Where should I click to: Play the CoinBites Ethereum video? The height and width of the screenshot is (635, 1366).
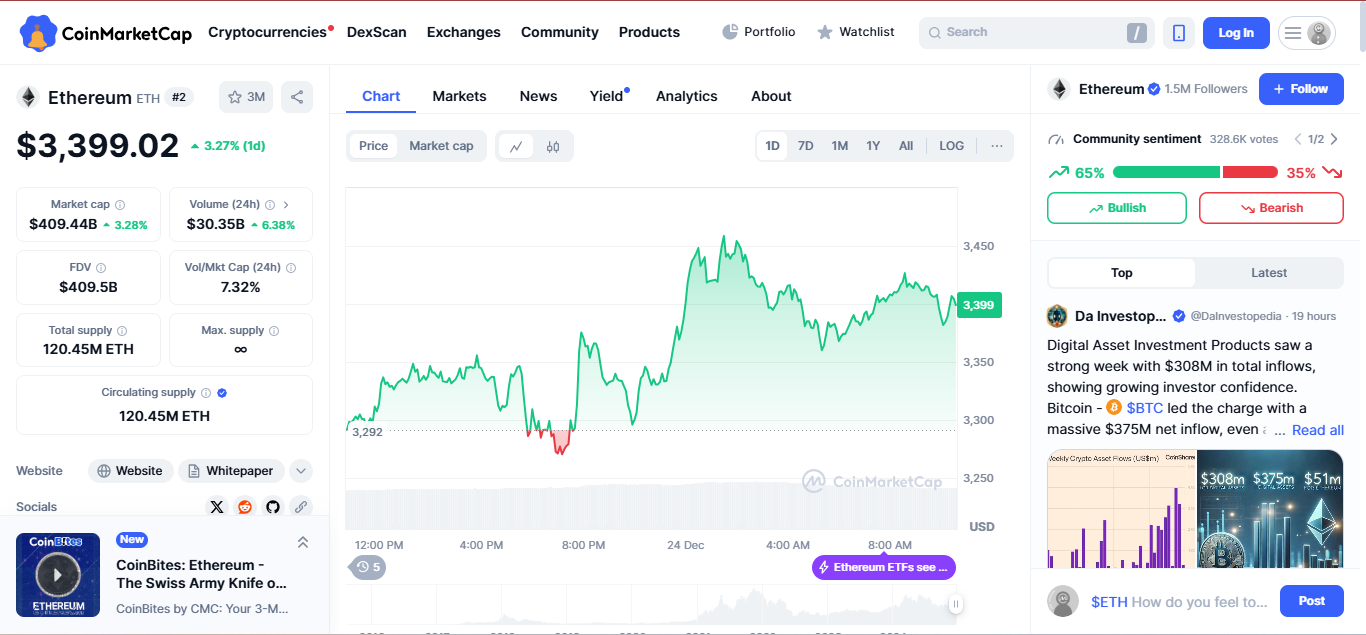[x=58, y=575]
